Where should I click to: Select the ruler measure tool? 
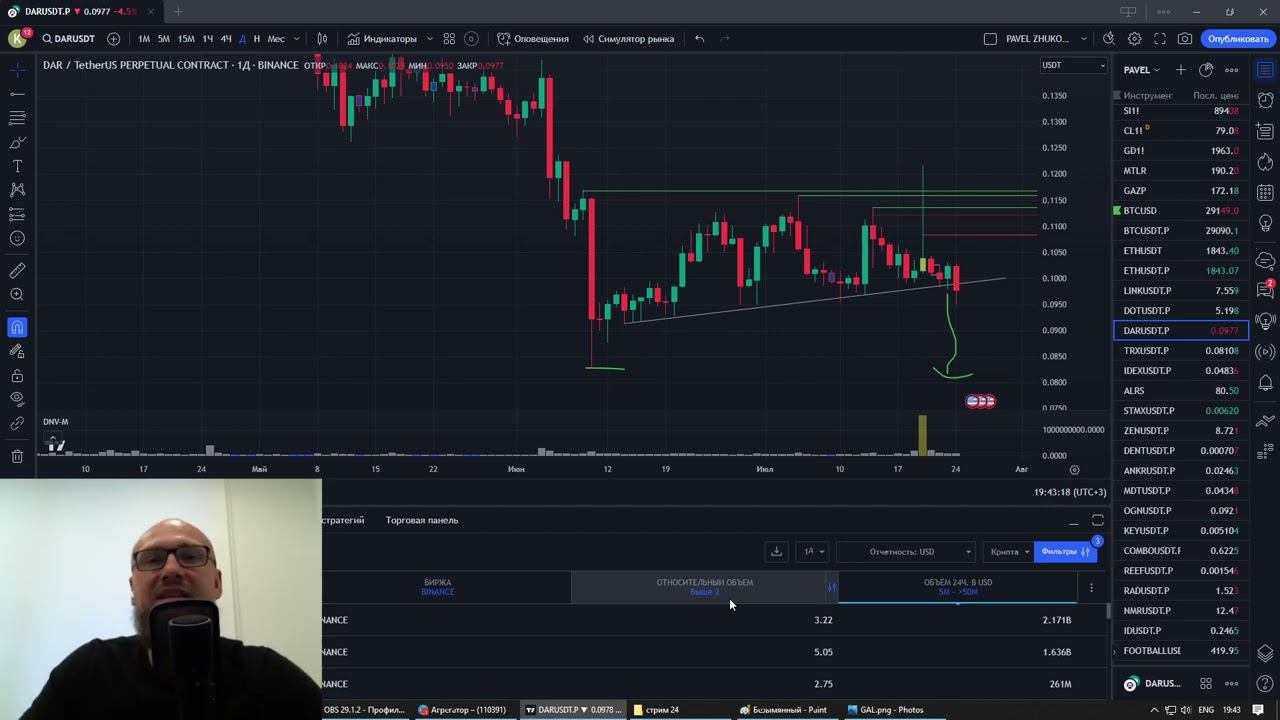(x=17, y=271)
